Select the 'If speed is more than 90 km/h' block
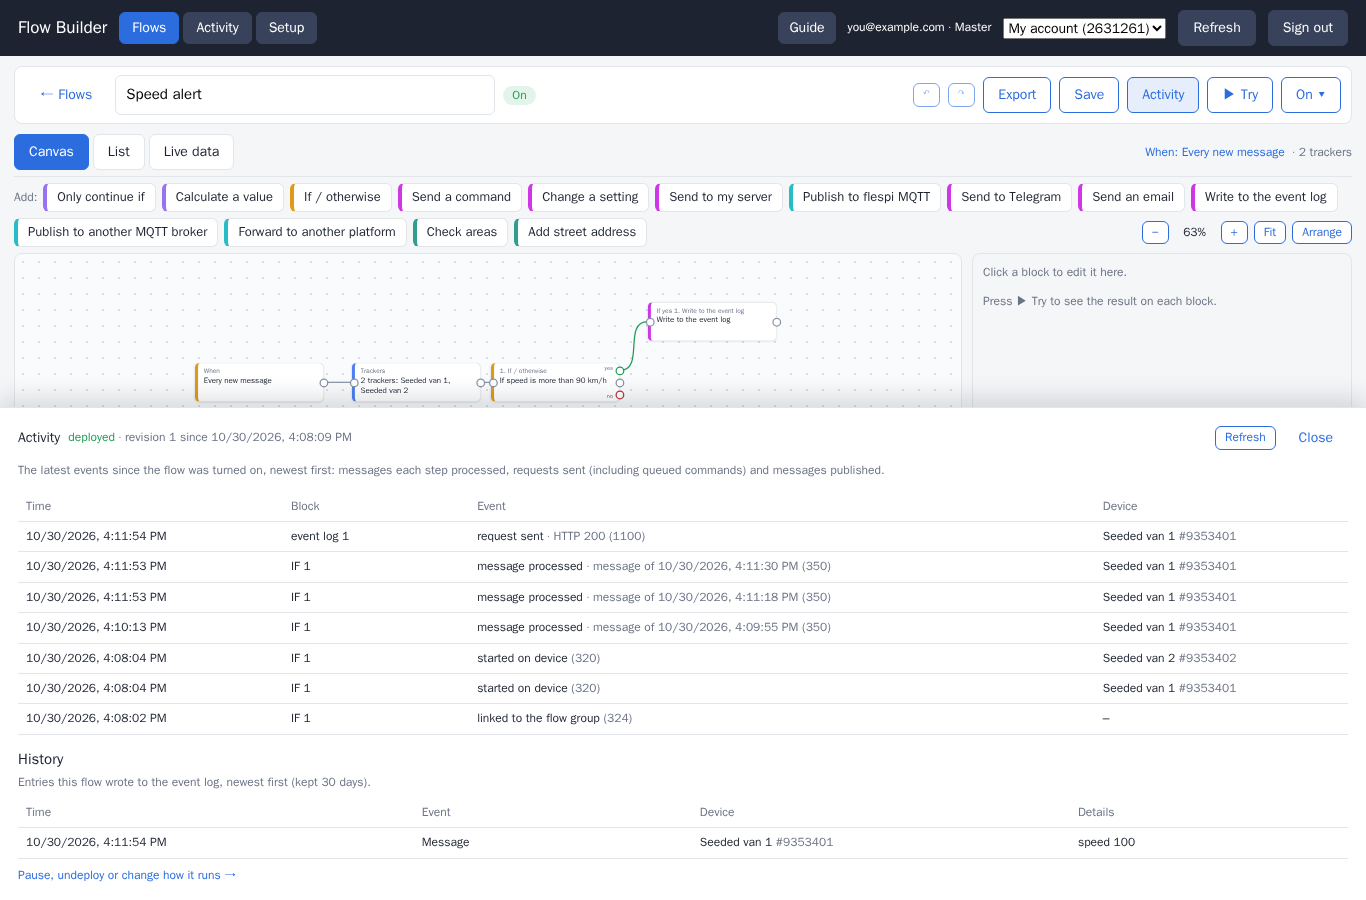 [554, 382]
